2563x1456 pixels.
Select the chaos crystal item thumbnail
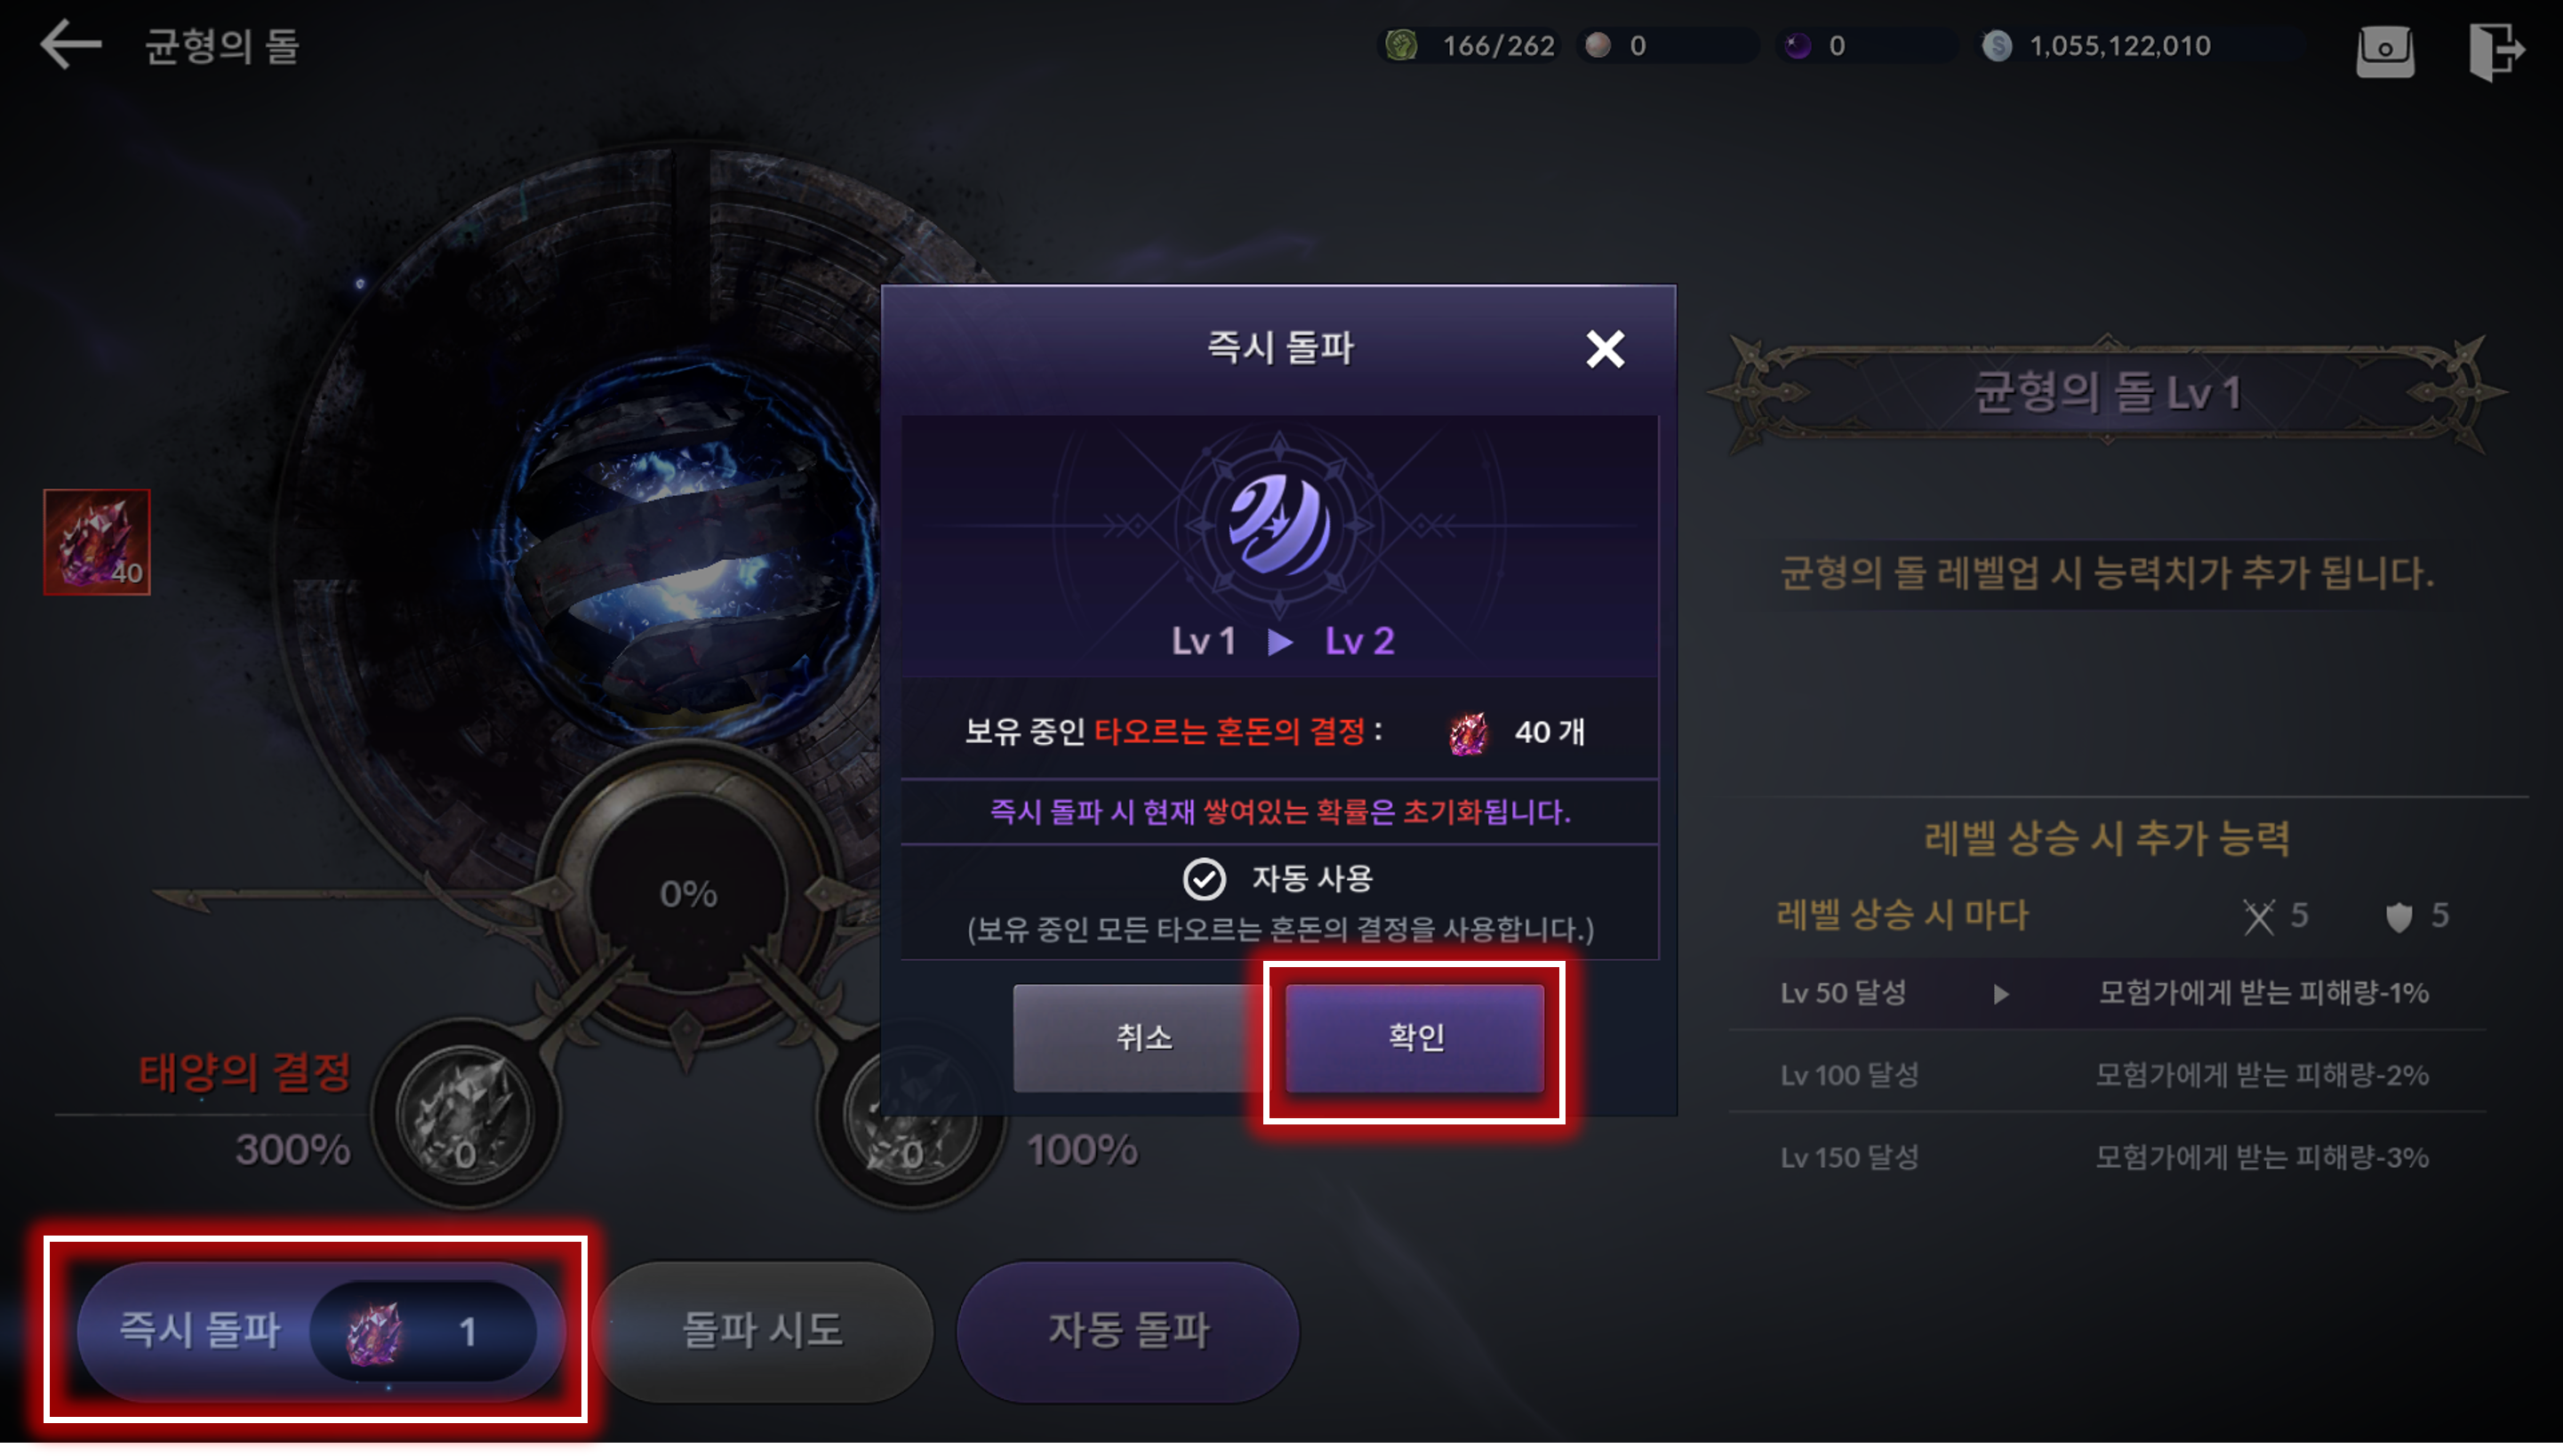point(97,542)
